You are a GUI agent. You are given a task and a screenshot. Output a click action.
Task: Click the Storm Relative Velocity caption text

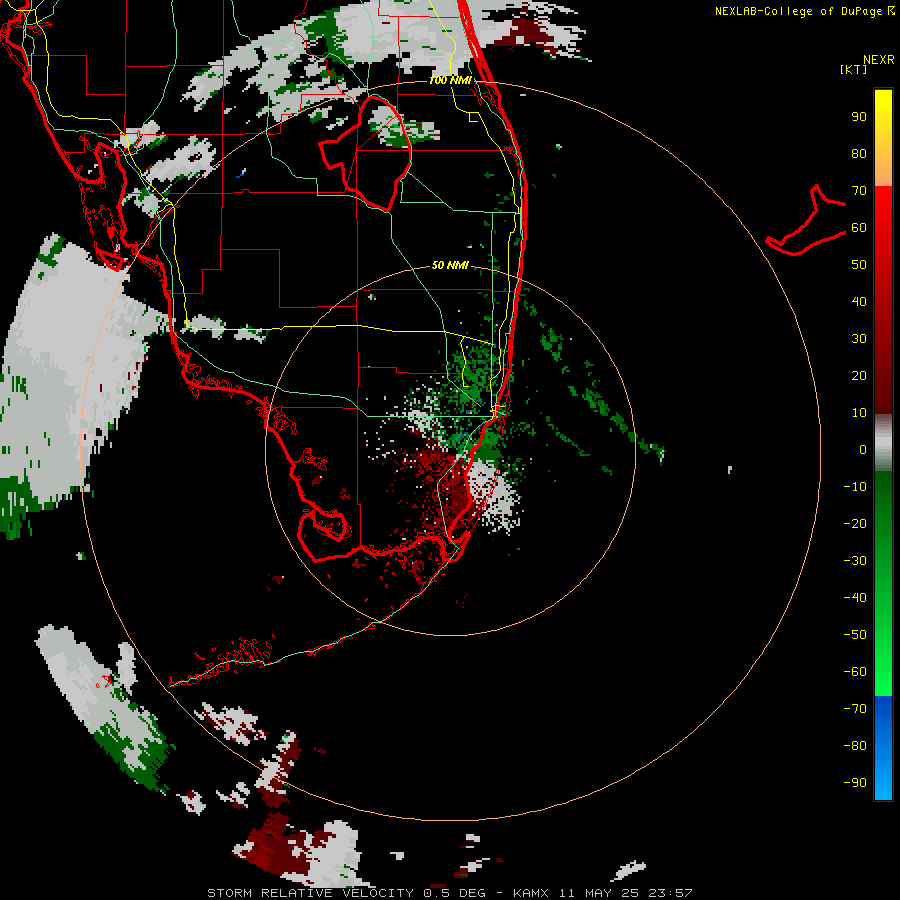pyautogui.click(x=449, y=893)
